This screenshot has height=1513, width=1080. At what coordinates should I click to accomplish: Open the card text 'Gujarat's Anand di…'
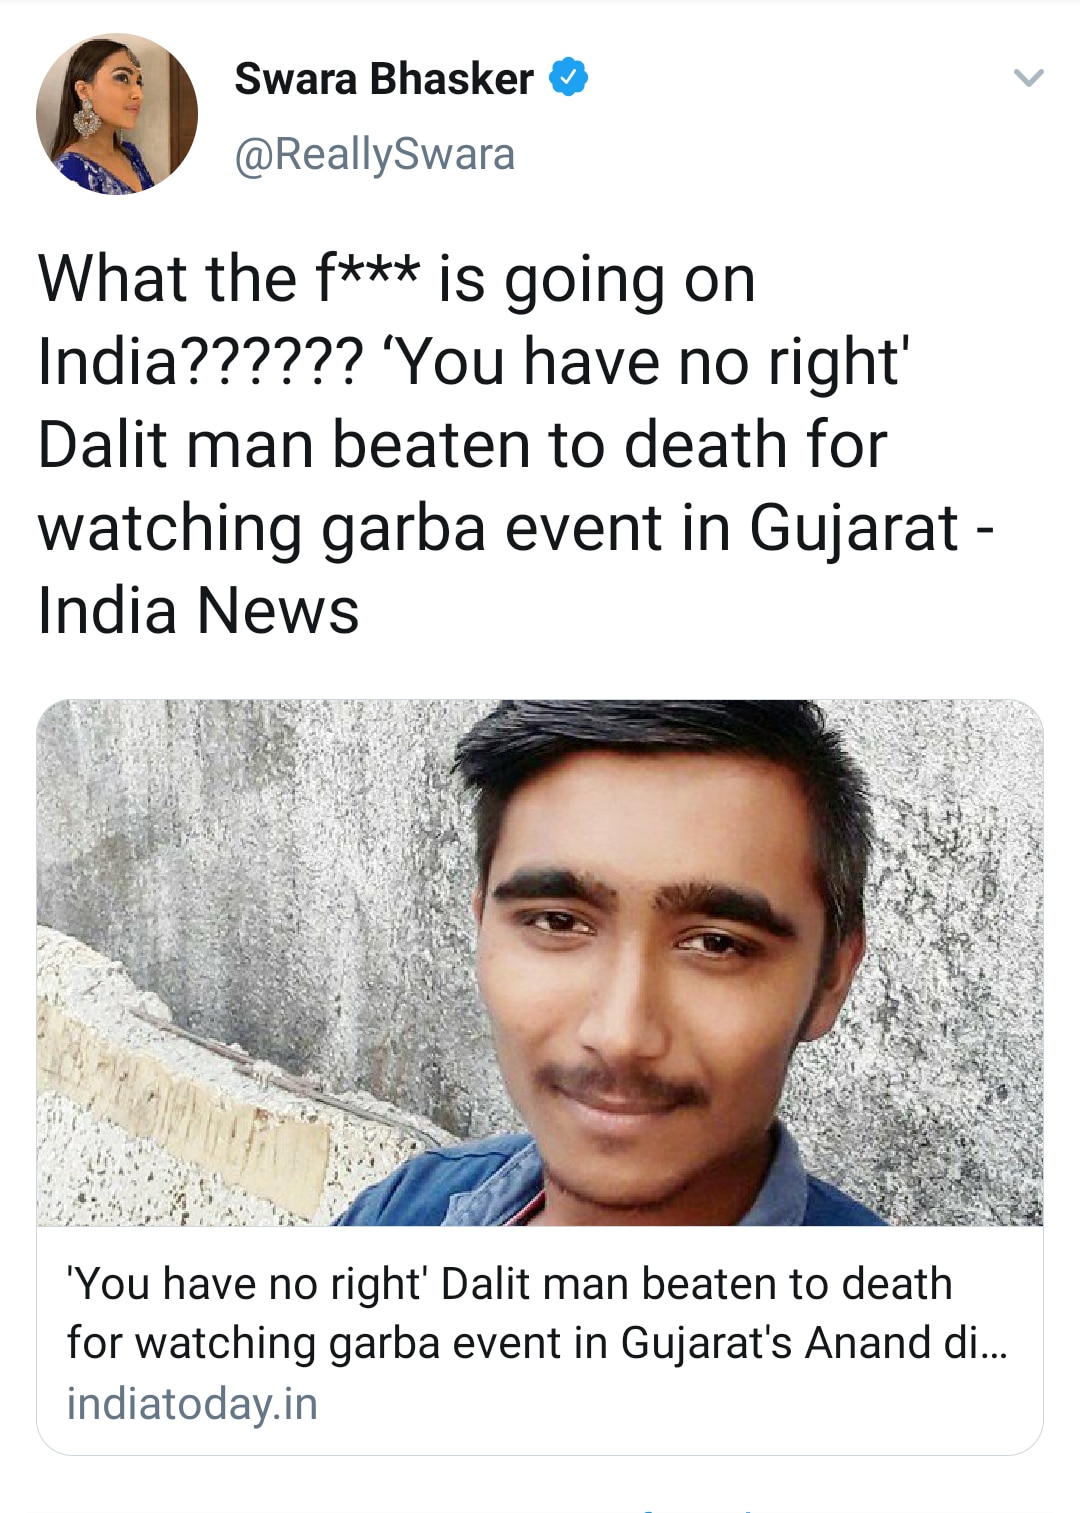tap(814, 1343)
